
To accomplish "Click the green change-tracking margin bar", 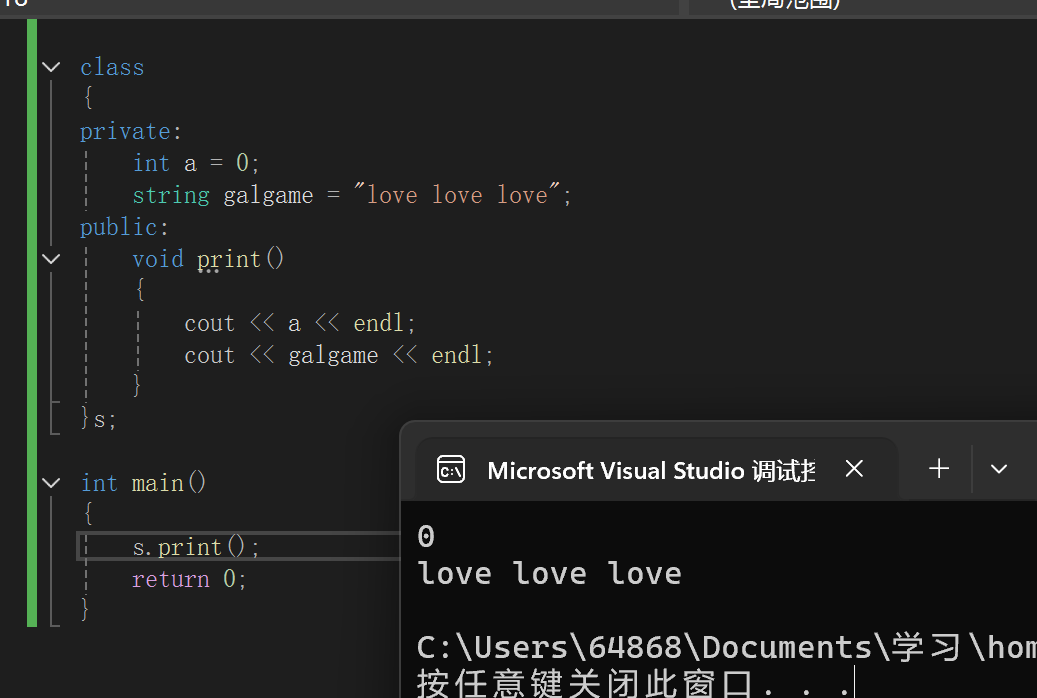I will click(x=32, y=322).
